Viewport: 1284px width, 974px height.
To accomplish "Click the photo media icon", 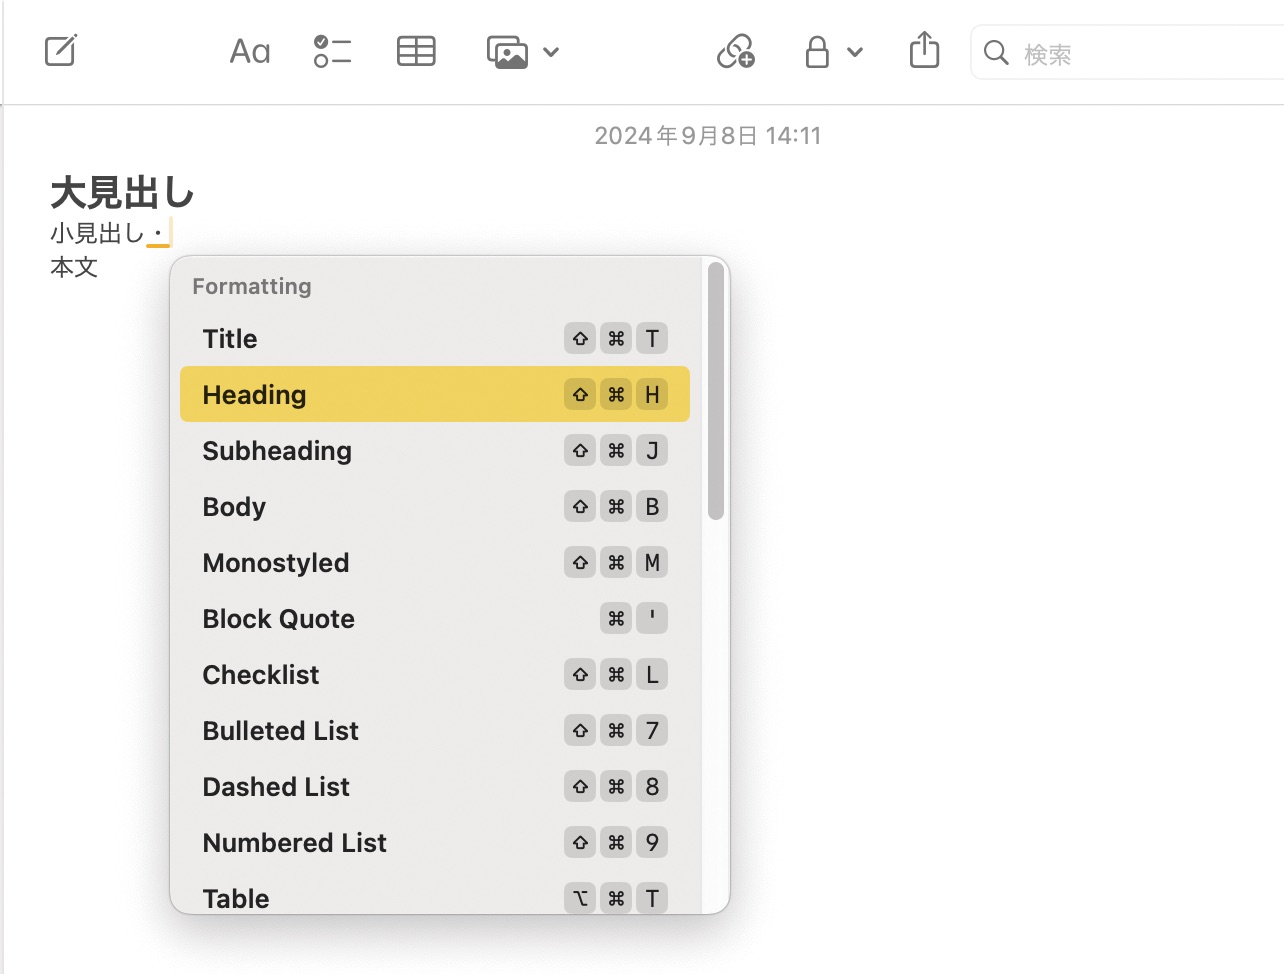I will pos(508,52).
